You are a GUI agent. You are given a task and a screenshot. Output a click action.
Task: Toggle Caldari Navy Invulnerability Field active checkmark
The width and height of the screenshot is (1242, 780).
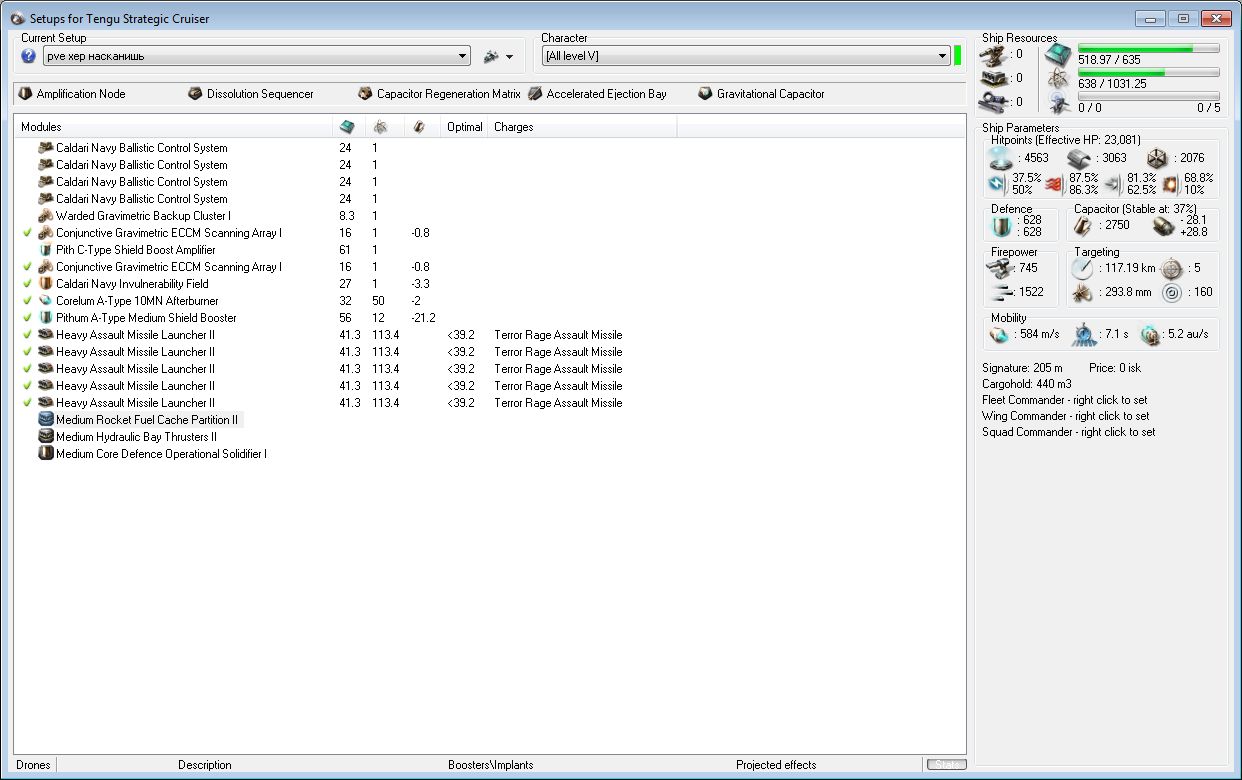(27, 284)
